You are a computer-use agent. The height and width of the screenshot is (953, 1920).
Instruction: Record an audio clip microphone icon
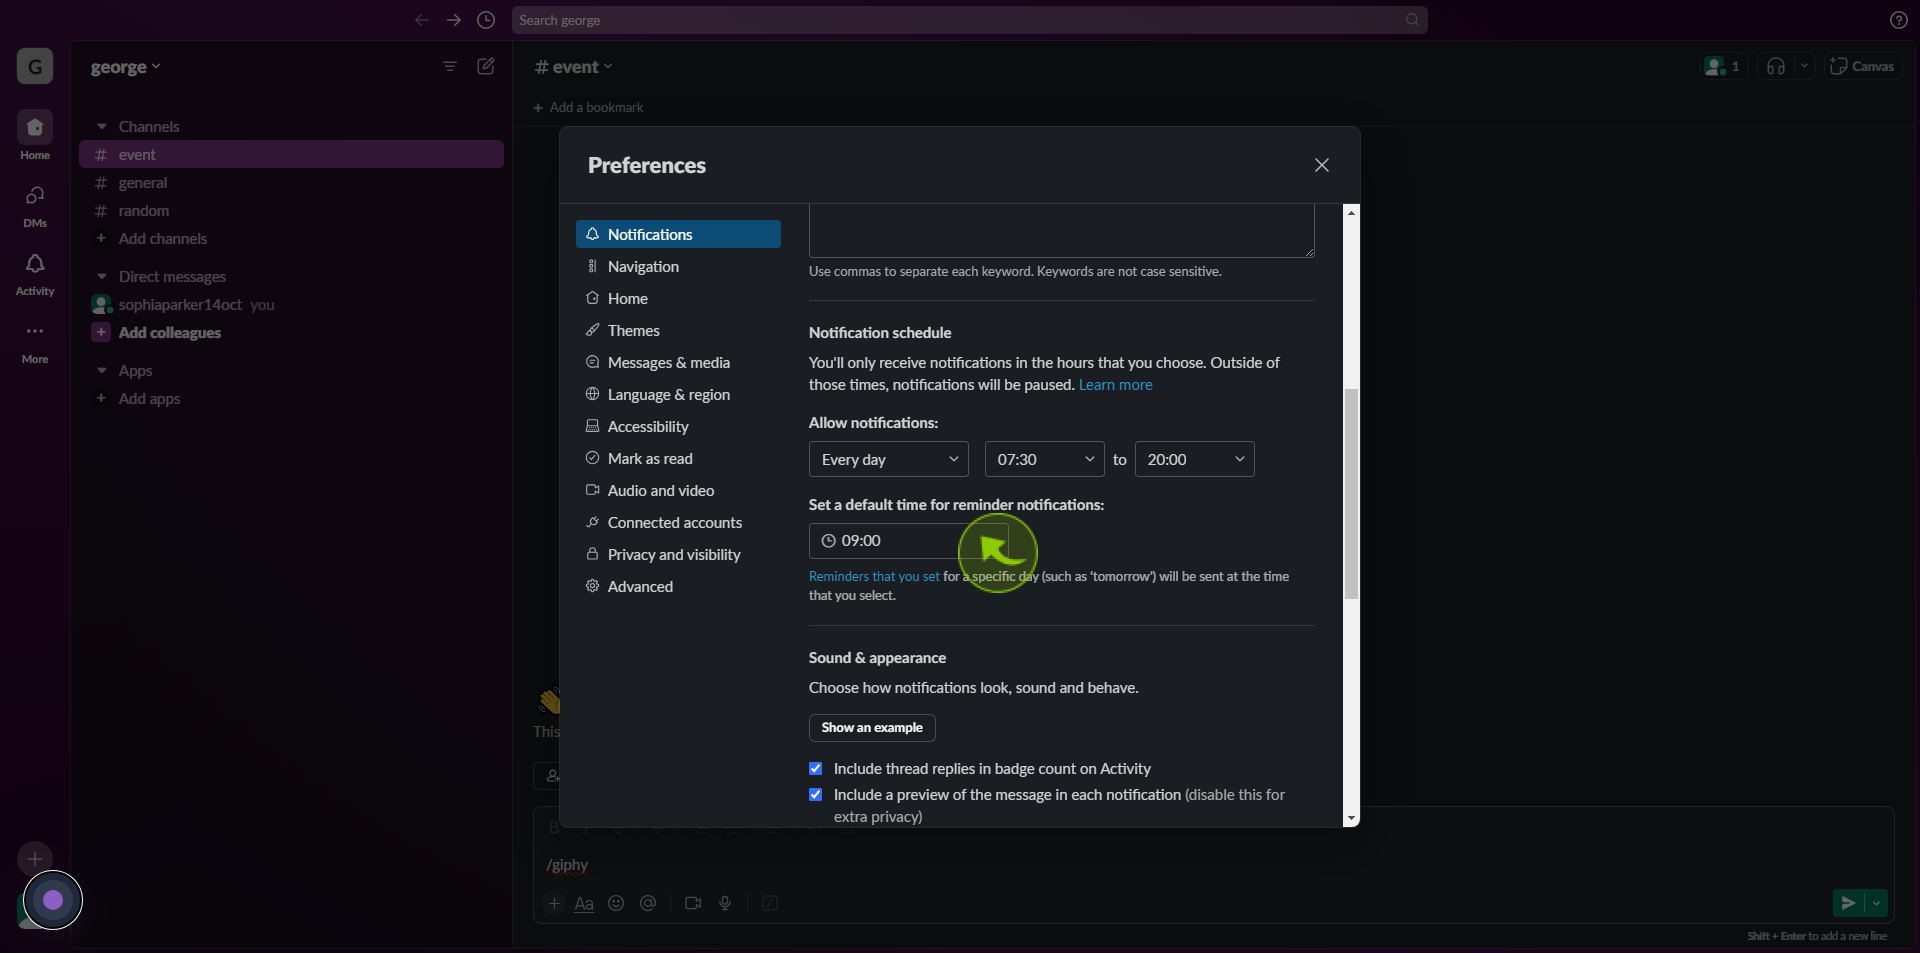coord(725,903)
